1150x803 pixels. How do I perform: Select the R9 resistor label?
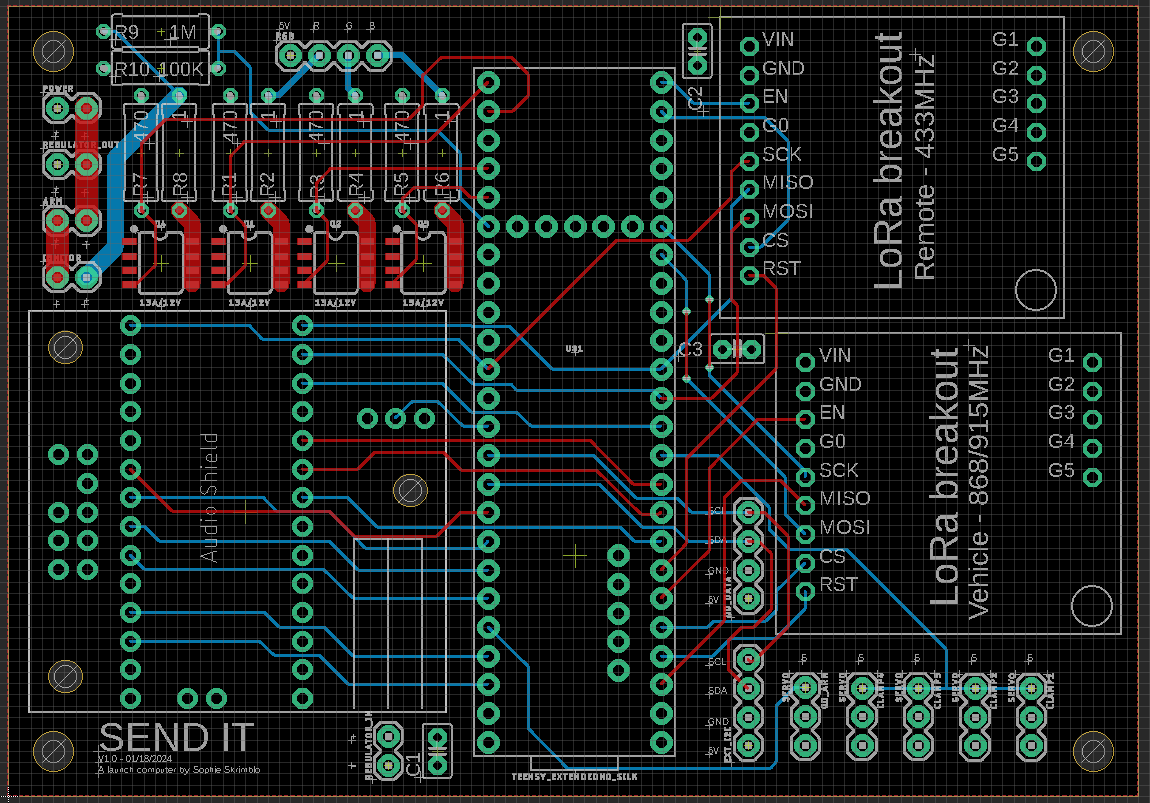[127, 32]
